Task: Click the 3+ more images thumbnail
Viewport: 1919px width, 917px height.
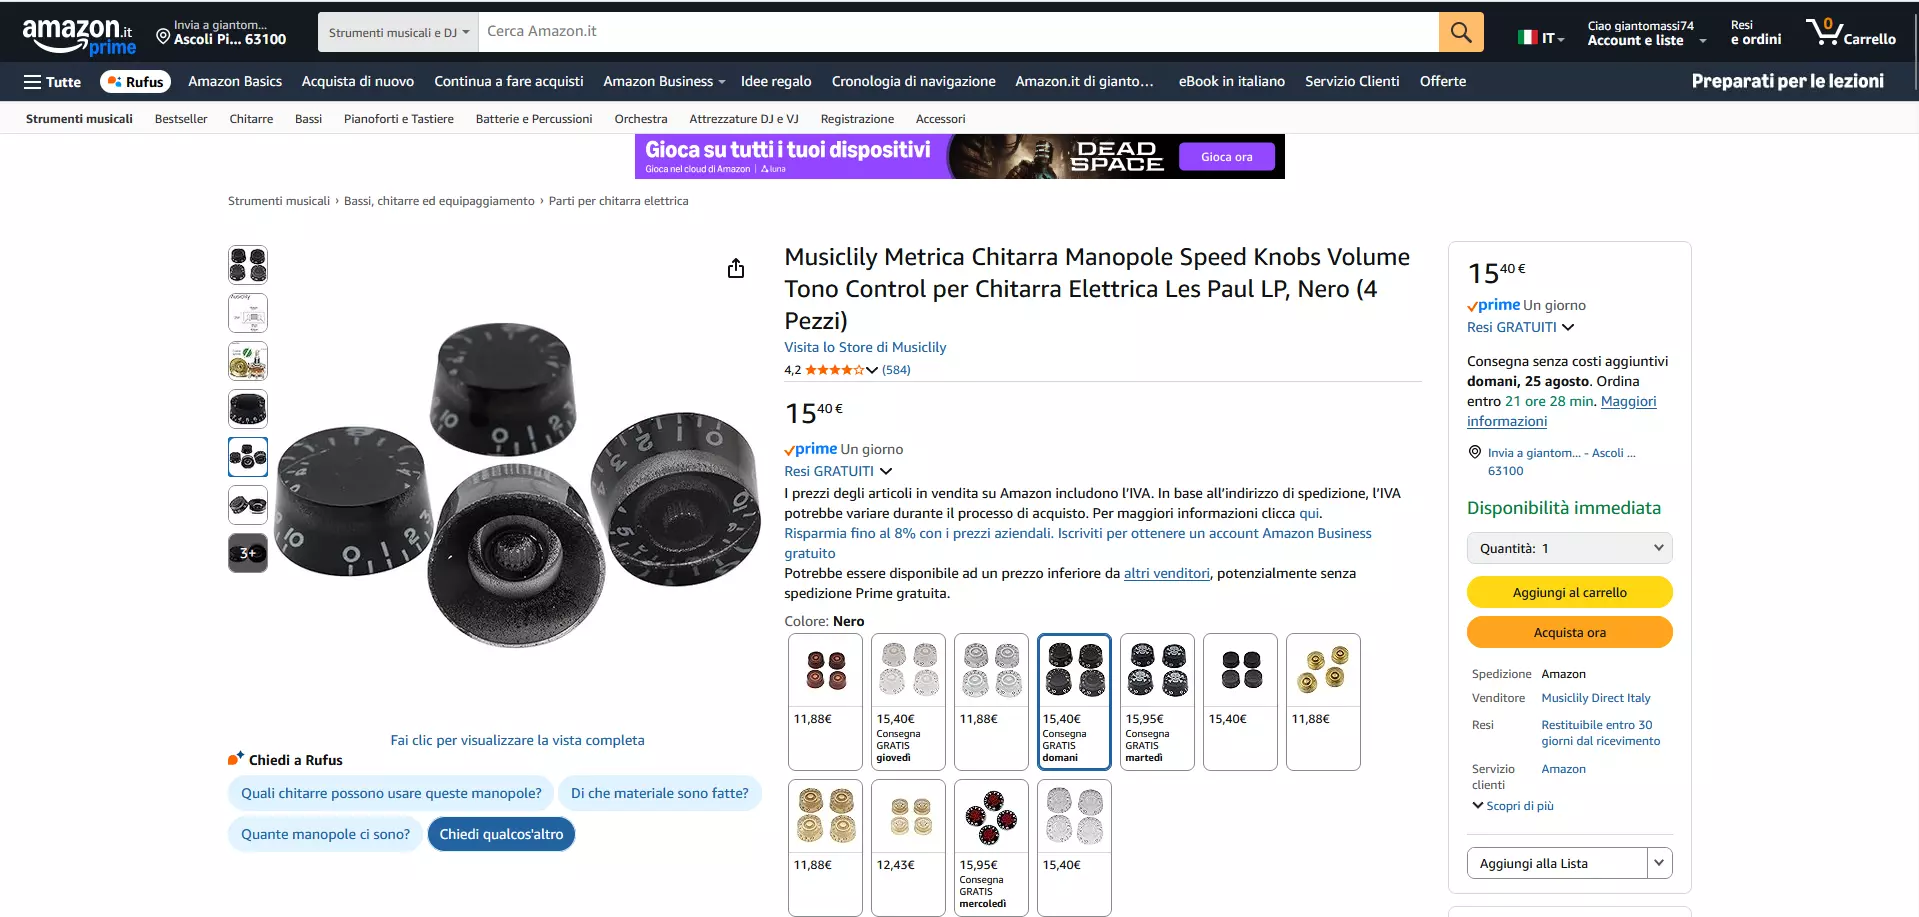Action: click(x=248, y=553)
